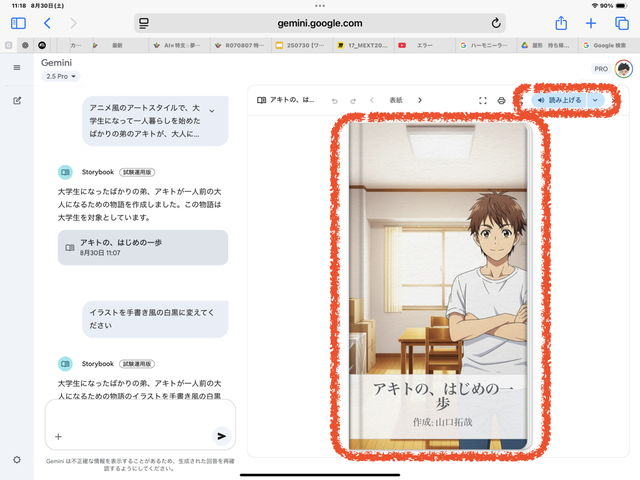Viewport: 640px width, 480px height.
Task: Switch to the ハーモニーラ browser tab
Action: tap(486, 45)
